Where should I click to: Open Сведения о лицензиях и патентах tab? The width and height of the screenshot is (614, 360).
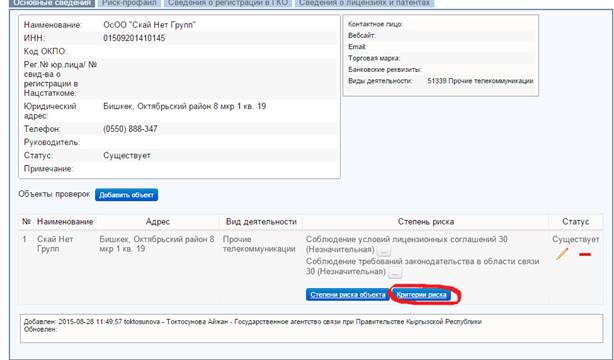pos(365,3)
